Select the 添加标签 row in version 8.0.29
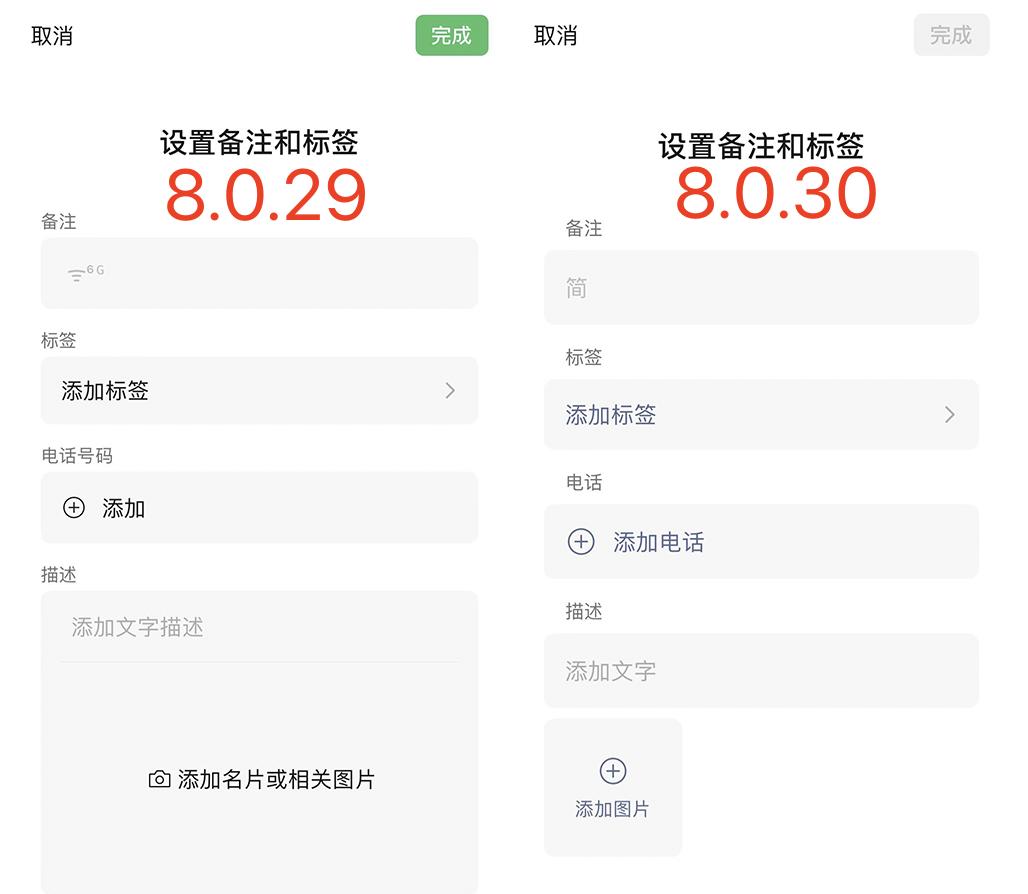 [x=260, y=391]
